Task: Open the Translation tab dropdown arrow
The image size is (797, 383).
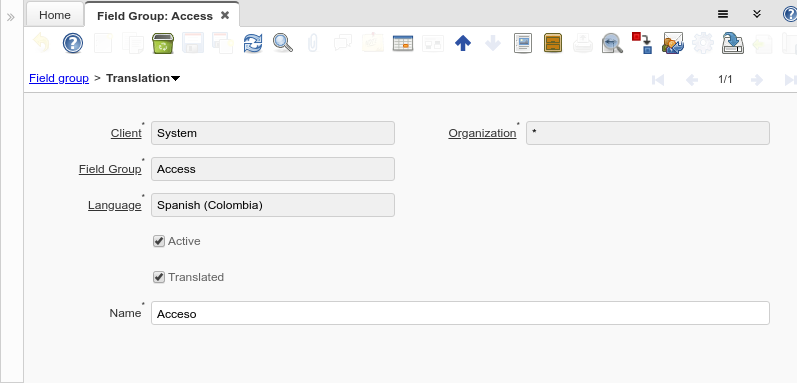Action: click(x=175, y=79)
